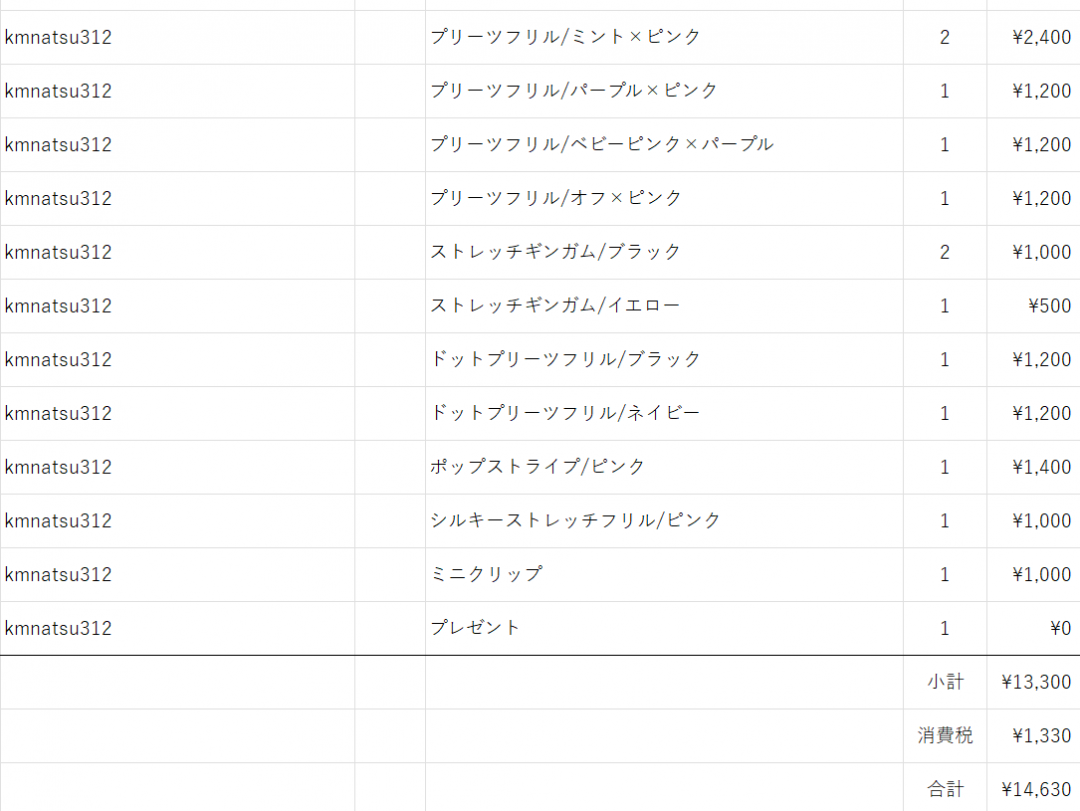Select the プレゼント item cell
This screenshot has height=811, width=1080.
(475, 628)
